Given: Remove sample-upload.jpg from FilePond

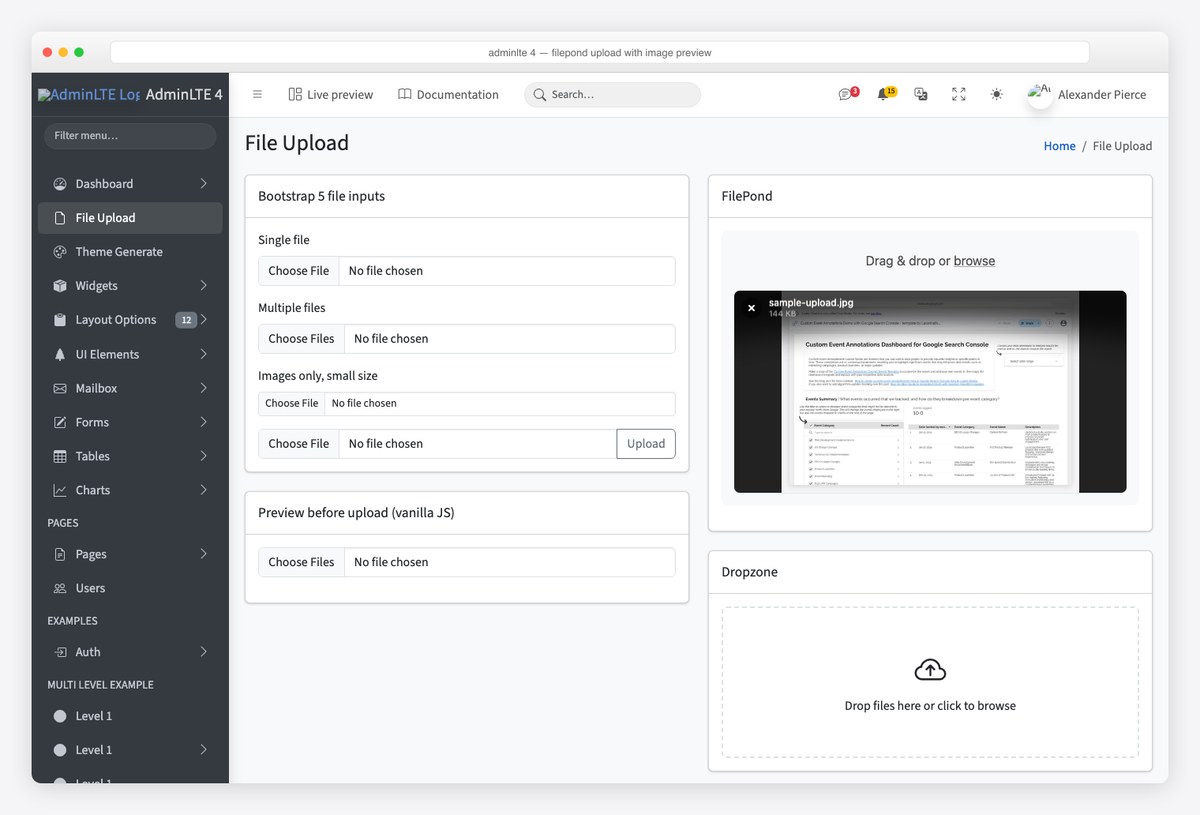Looking at the screenshot, I should pyautogui.click(x=752, y=308).
